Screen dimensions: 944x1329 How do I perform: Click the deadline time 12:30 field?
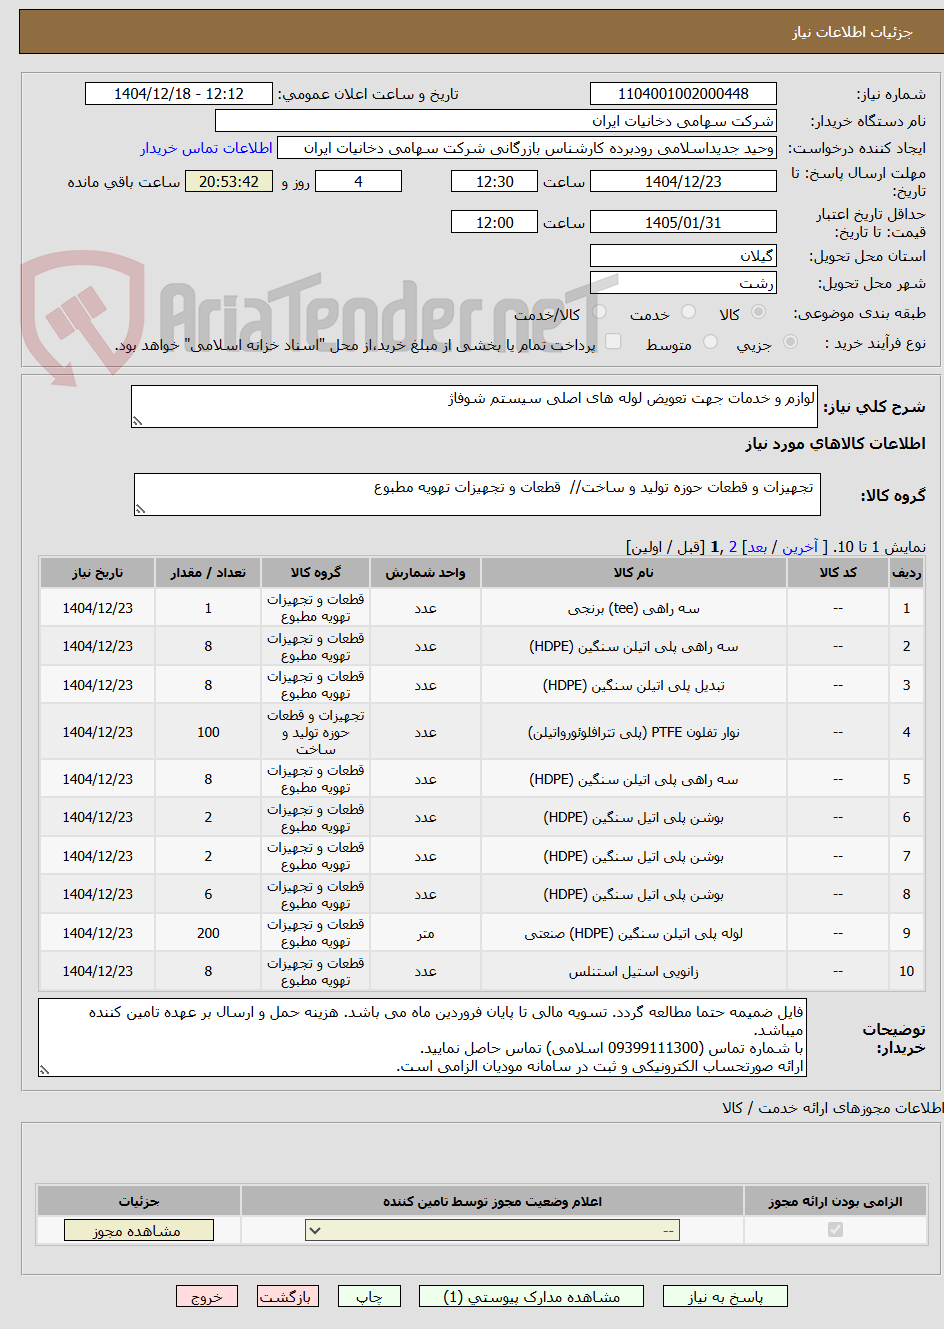coord(494,182)
